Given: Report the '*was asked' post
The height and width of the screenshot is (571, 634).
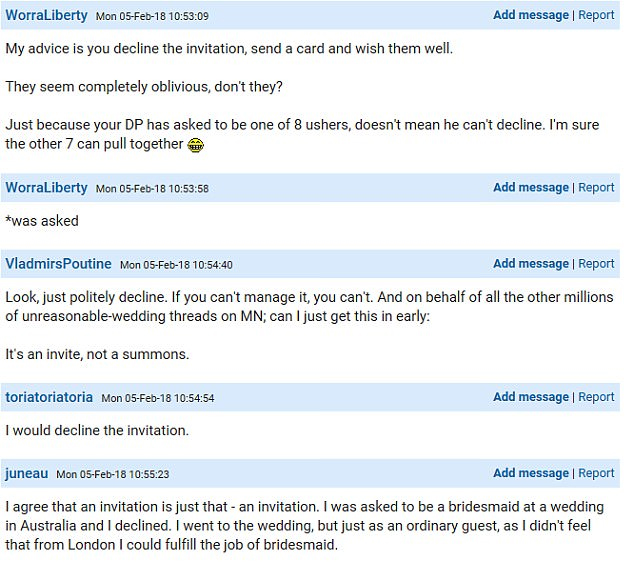Looking at the screenshot, I should [x=596, y=188].
